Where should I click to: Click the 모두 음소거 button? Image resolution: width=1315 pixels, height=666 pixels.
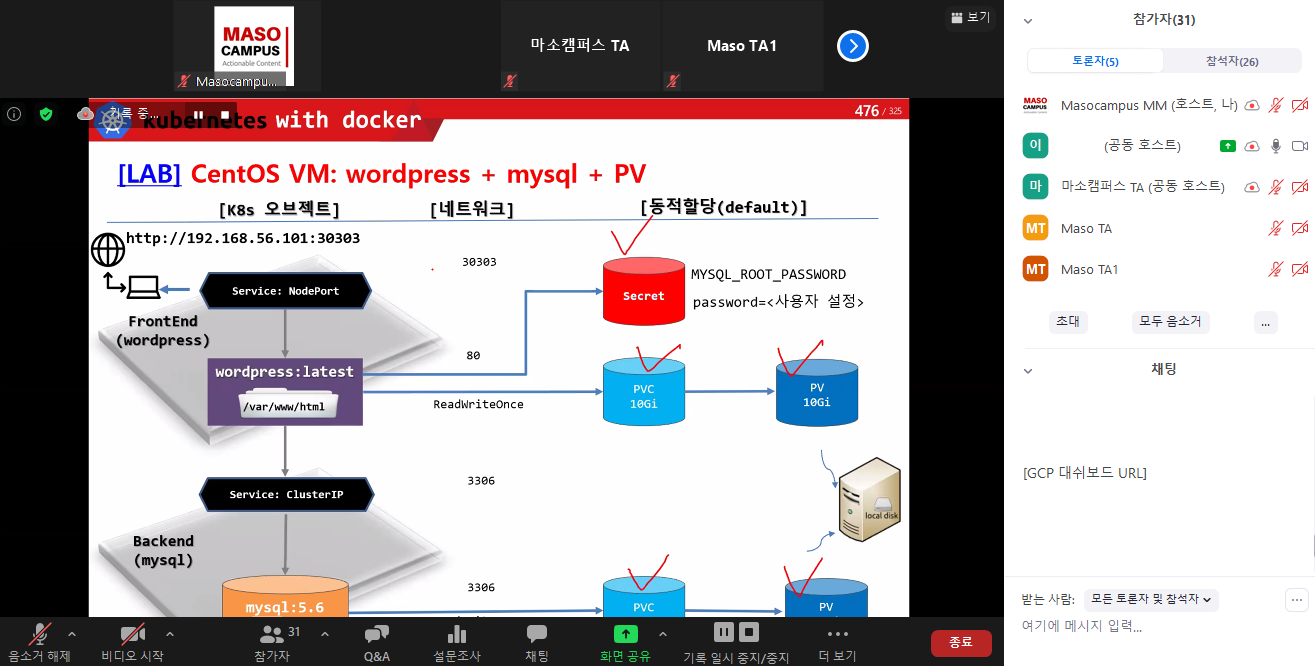point(1170,322)
